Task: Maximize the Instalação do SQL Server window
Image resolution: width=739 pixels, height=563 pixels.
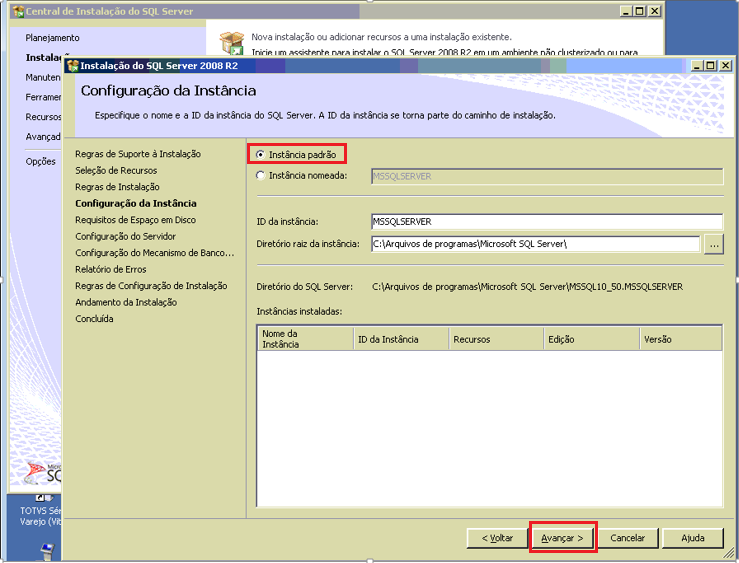Action: click(x=710, y=65)
